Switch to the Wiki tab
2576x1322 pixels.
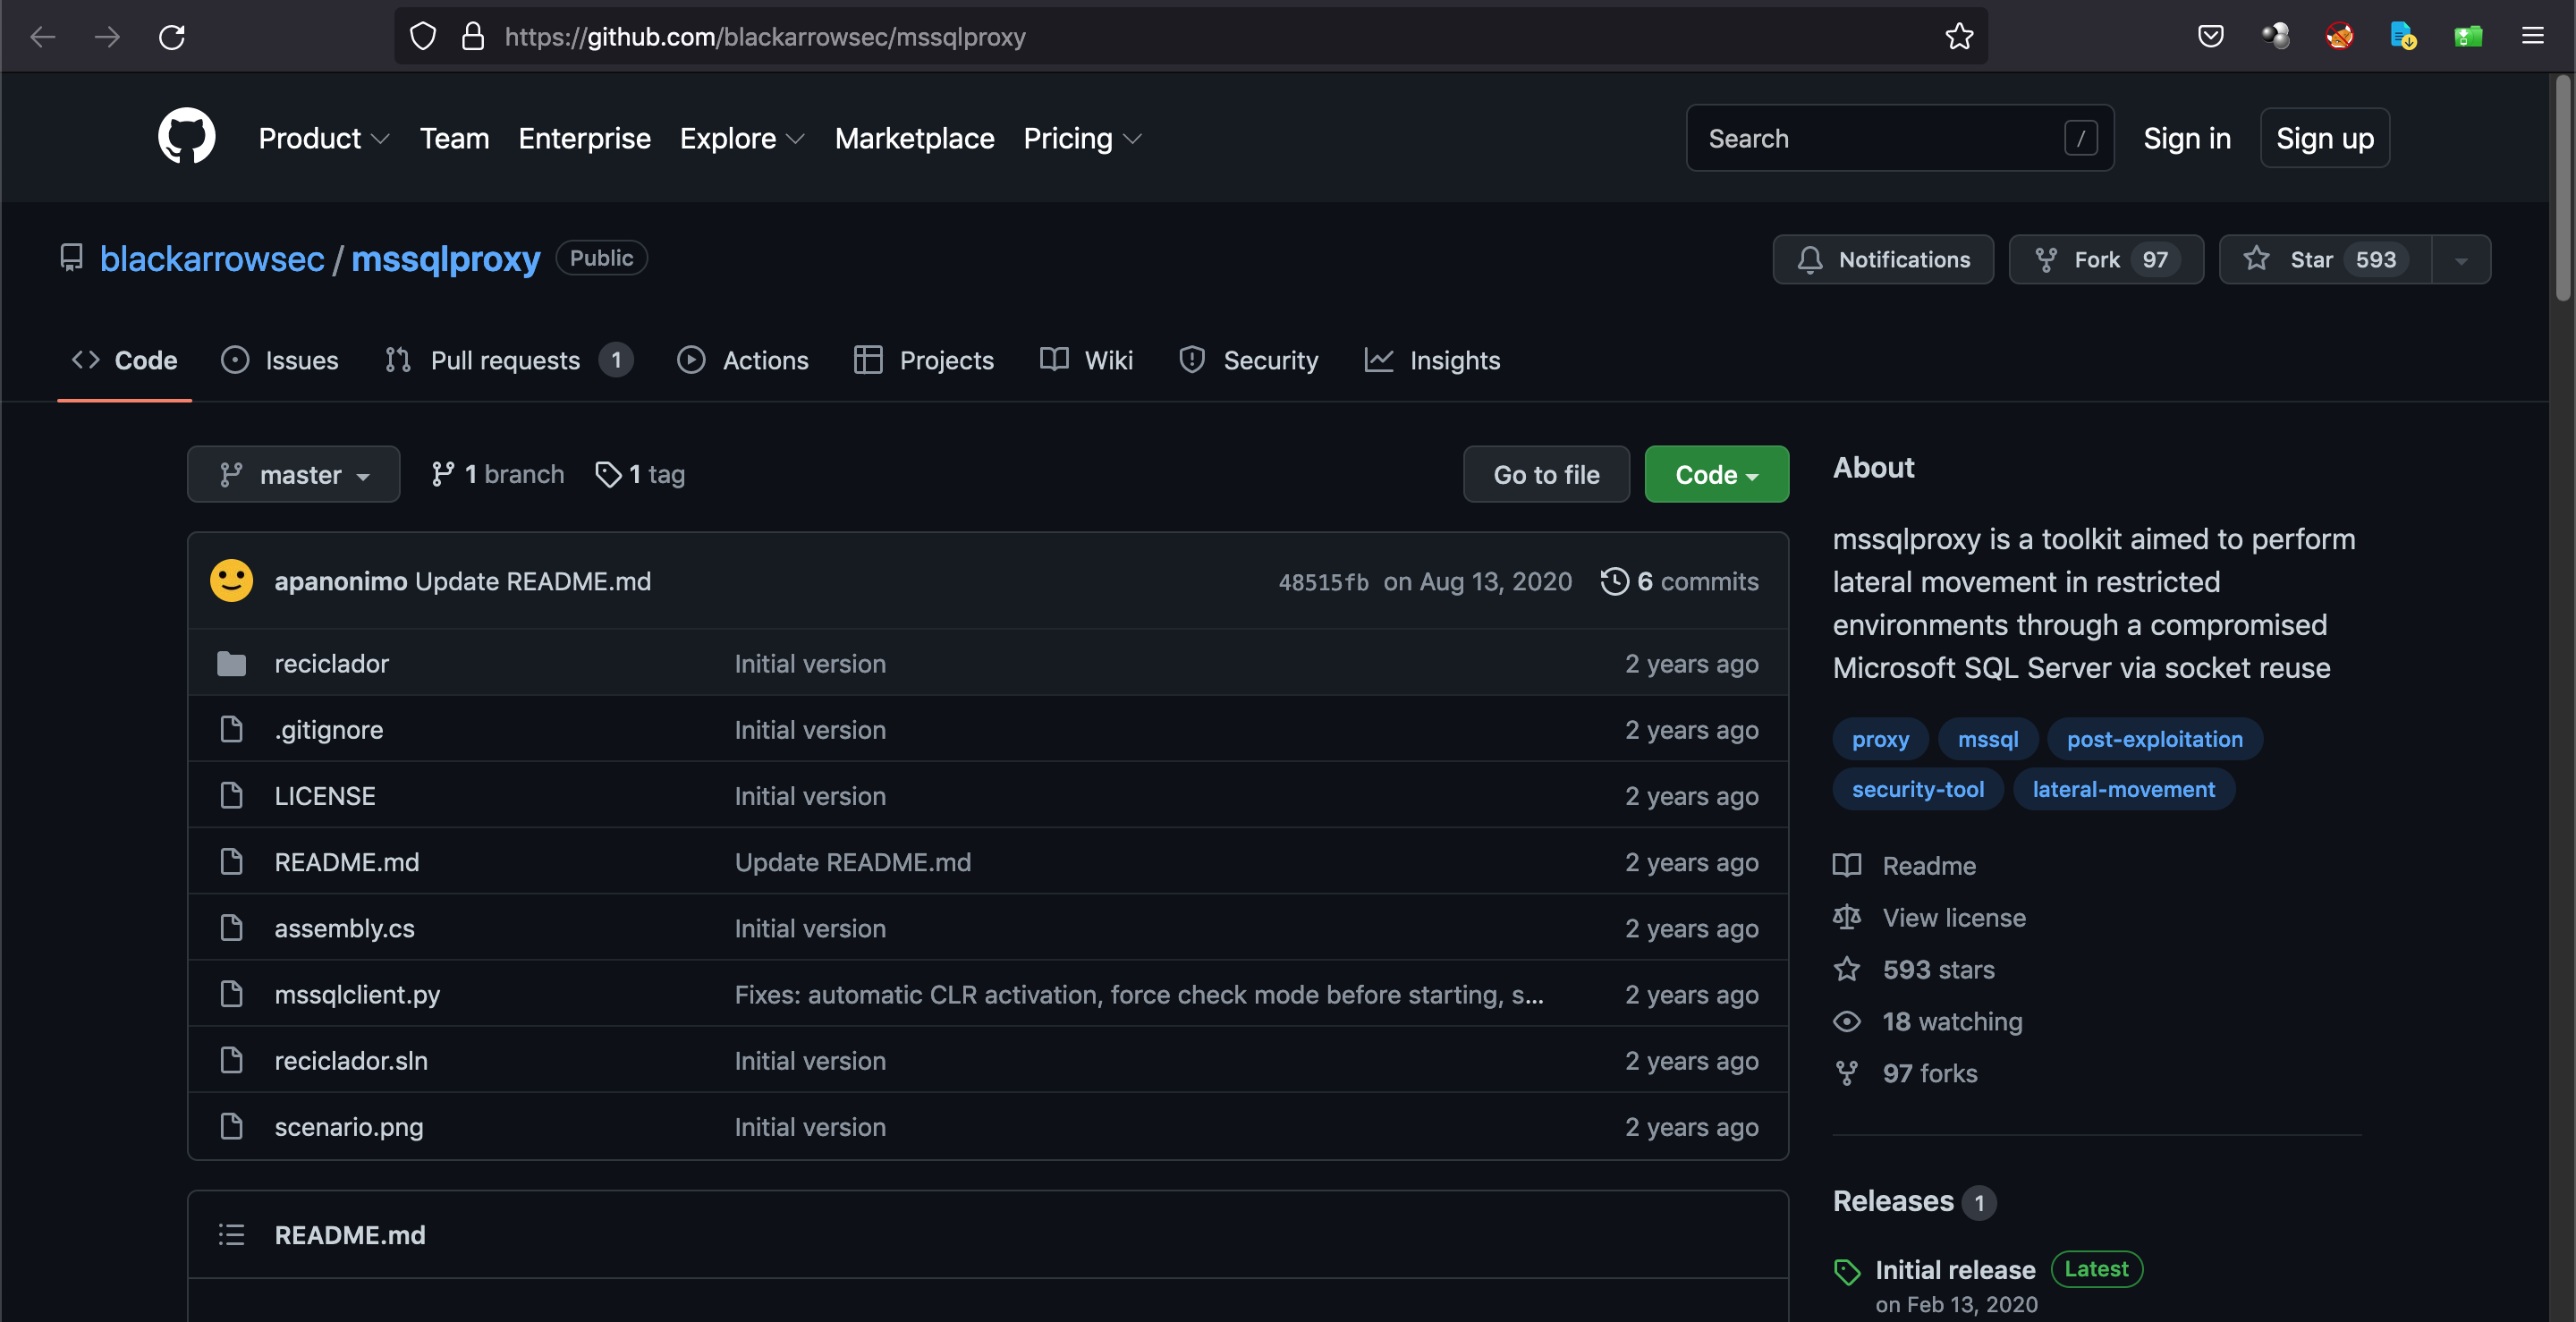tap(1086, 360)
